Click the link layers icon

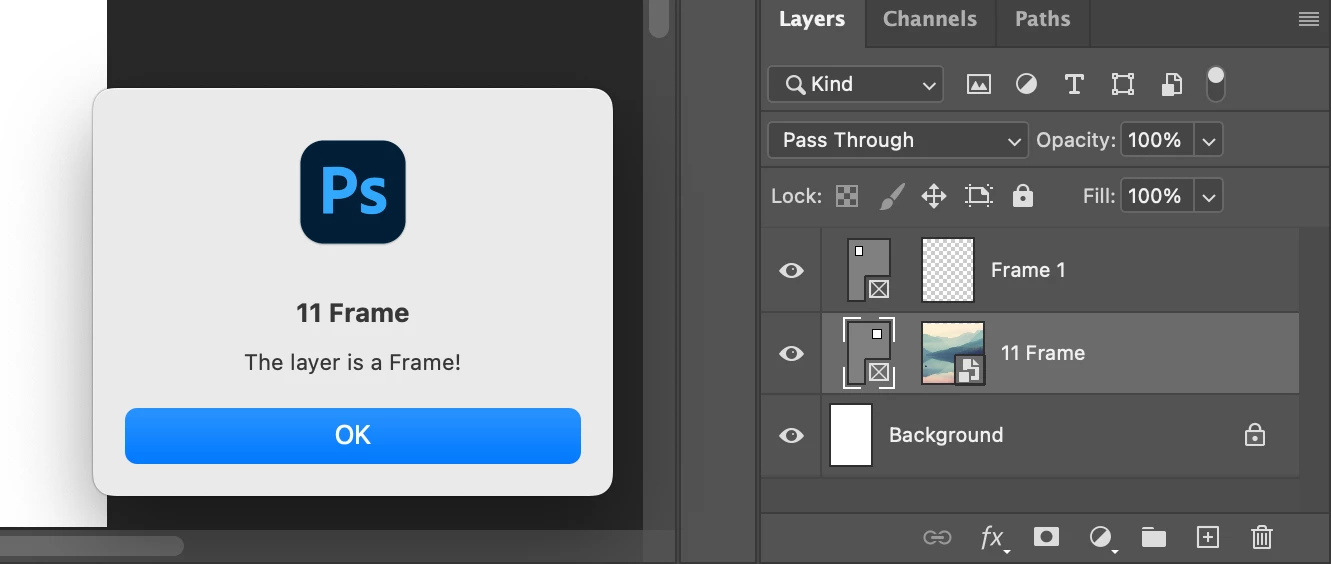937,538
